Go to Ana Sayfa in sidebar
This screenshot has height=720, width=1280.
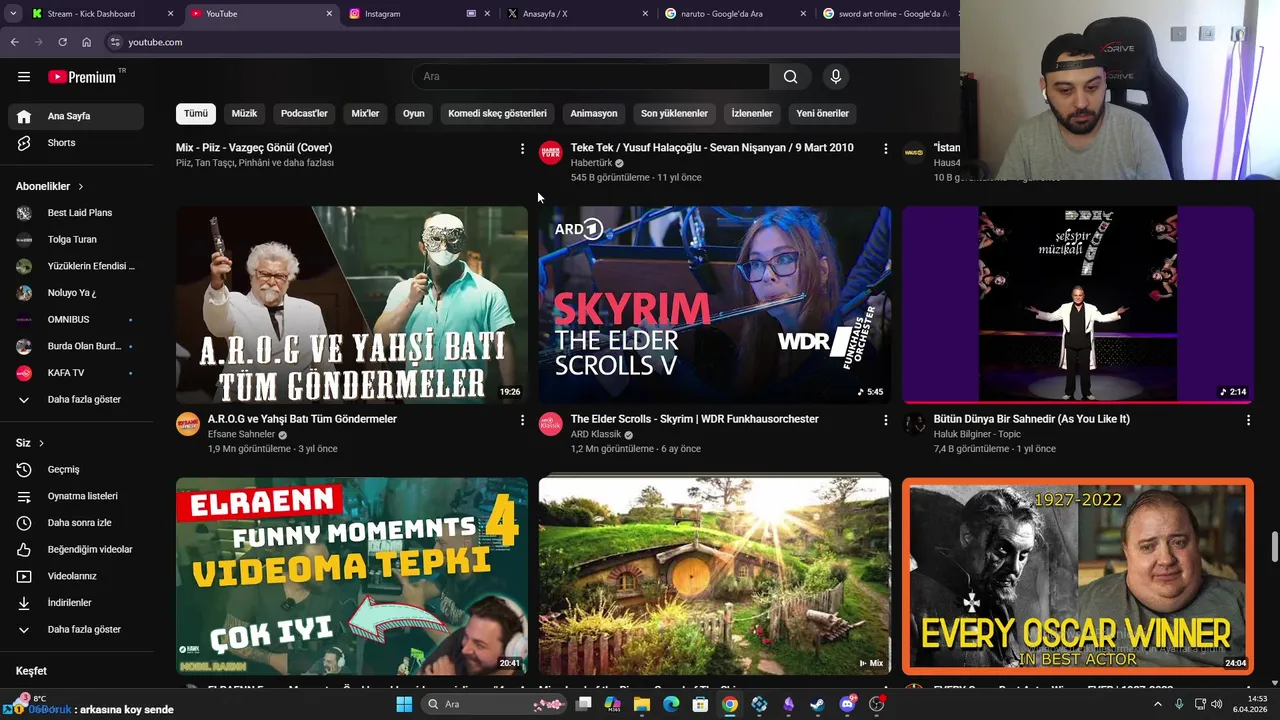tap(76, 116)
